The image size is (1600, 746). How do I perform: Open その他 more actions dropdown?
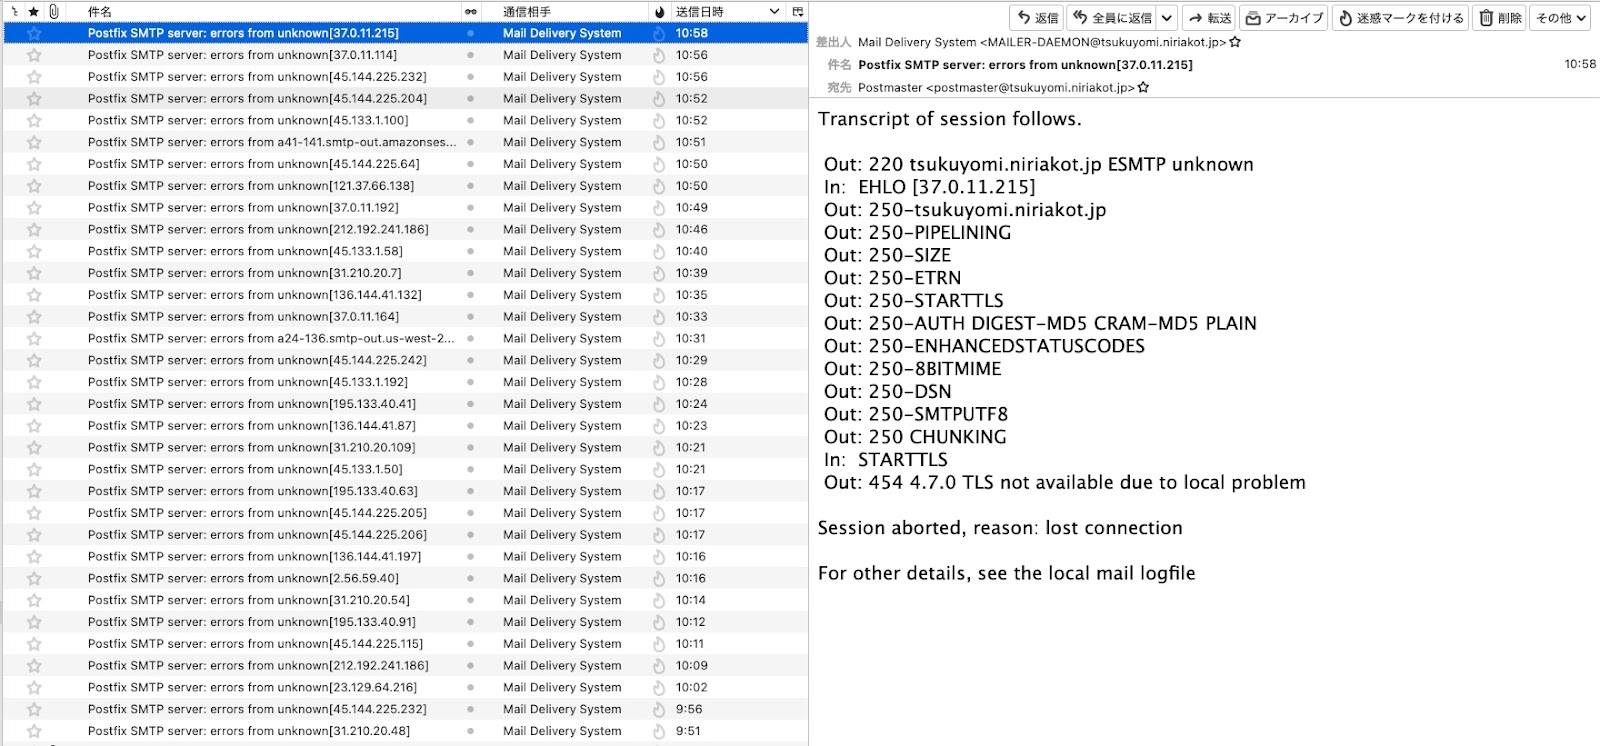(1561, 18)
